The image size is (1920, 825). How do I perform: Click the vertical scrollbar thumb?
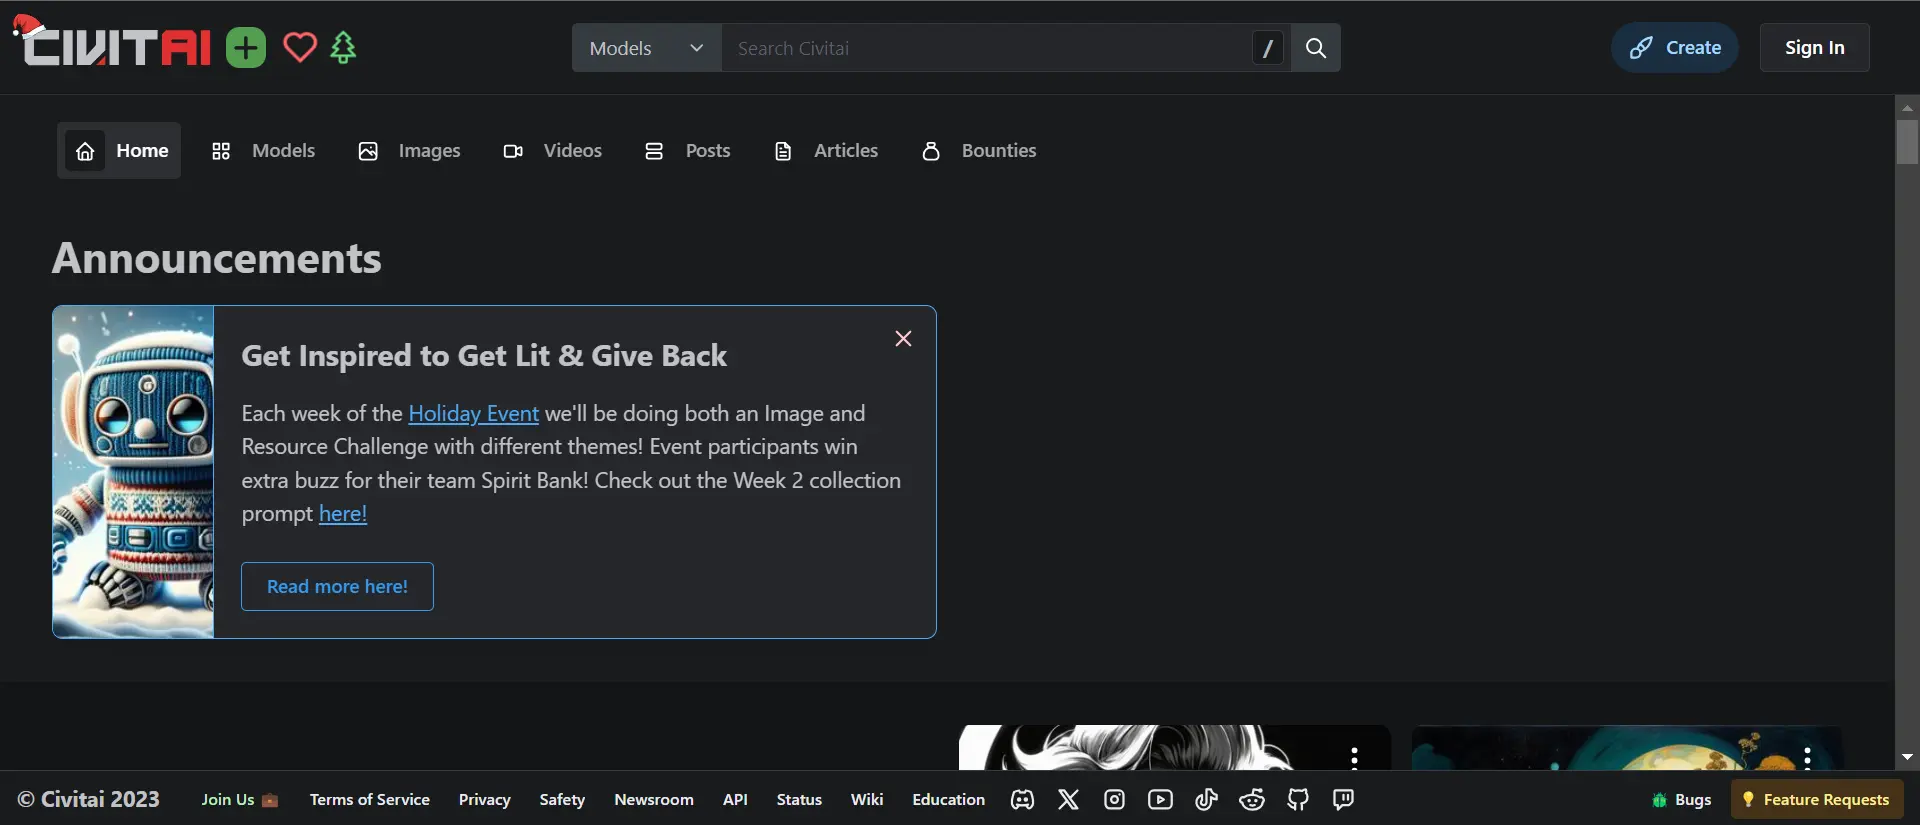[1907, 142]
